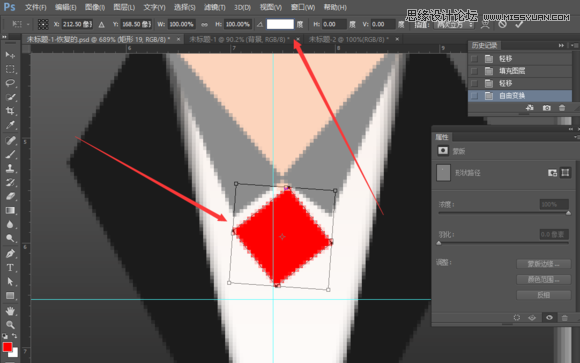Toggle the width-height link aspect ratio

[x=204, y=24]
